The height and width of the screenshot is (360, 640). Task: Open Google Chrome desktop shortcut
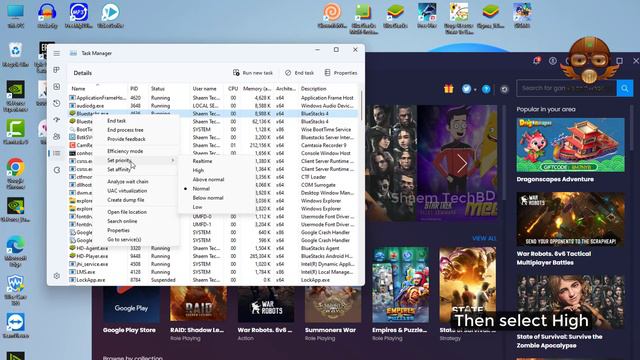(16, 173)
